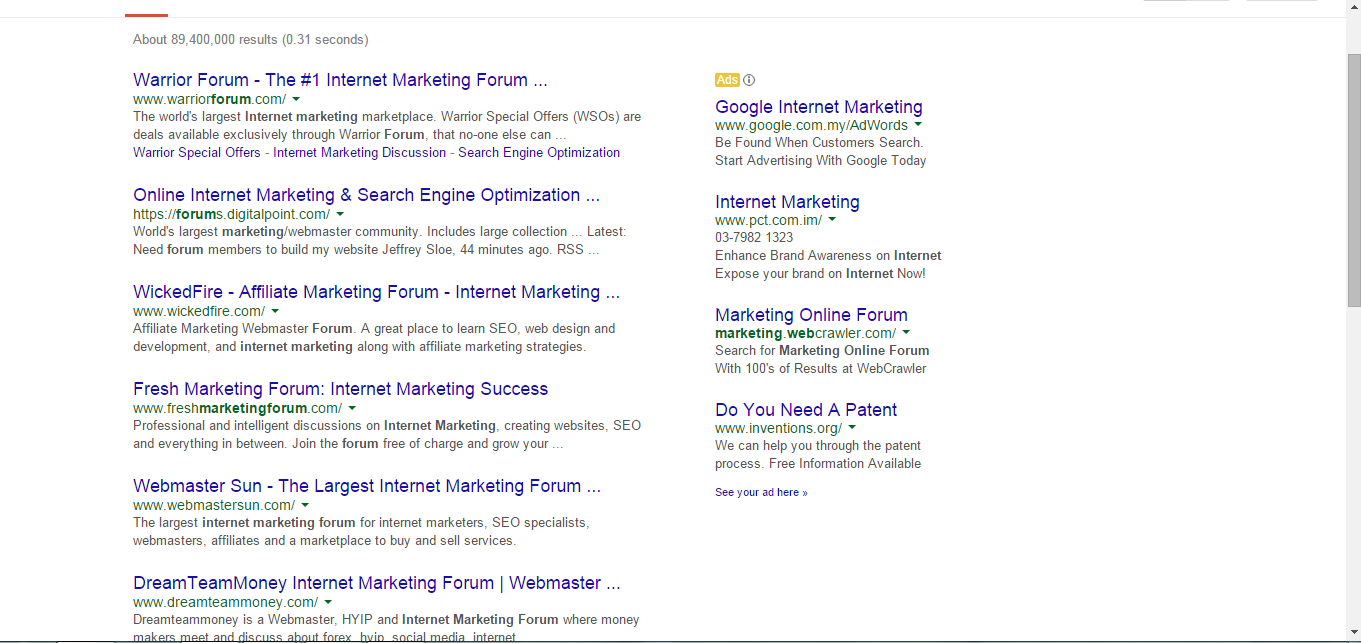Expand dropdown arrow next to www.google.com.my/AdWords
1361x643 pixels.
pos(918,125)
